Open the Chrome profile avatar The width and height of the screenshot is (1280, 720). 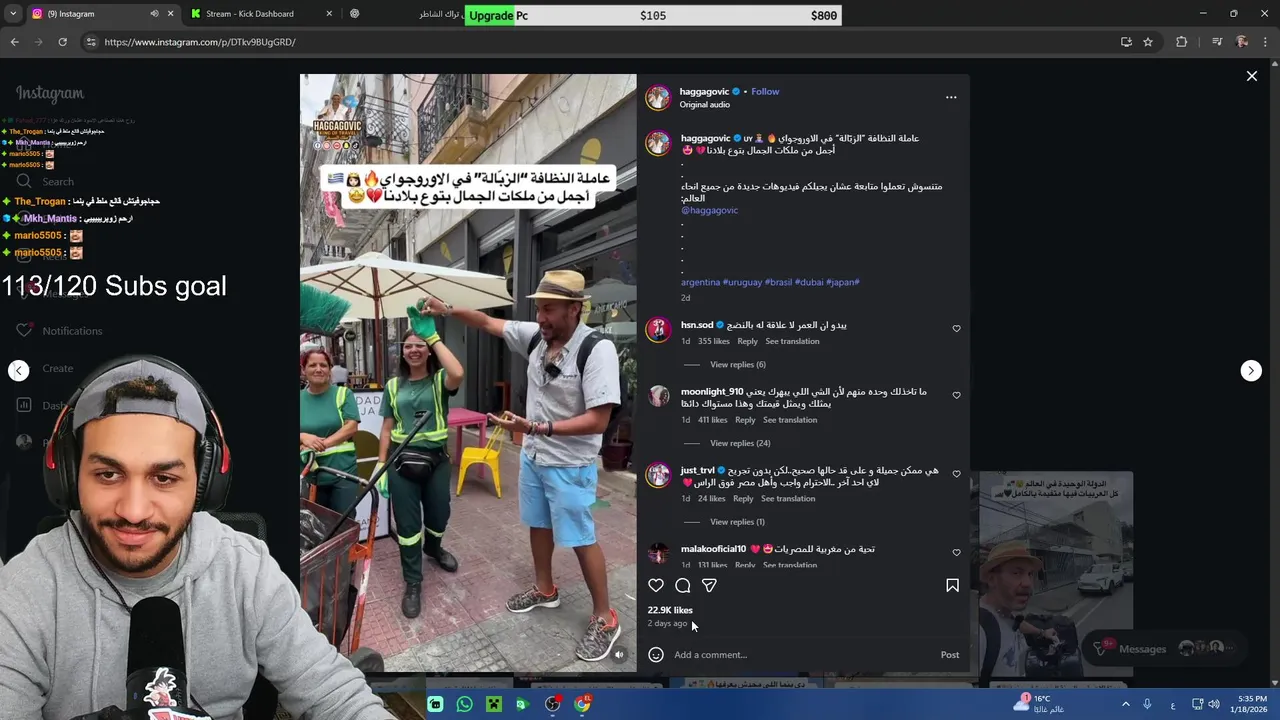tap(1242, 42)
